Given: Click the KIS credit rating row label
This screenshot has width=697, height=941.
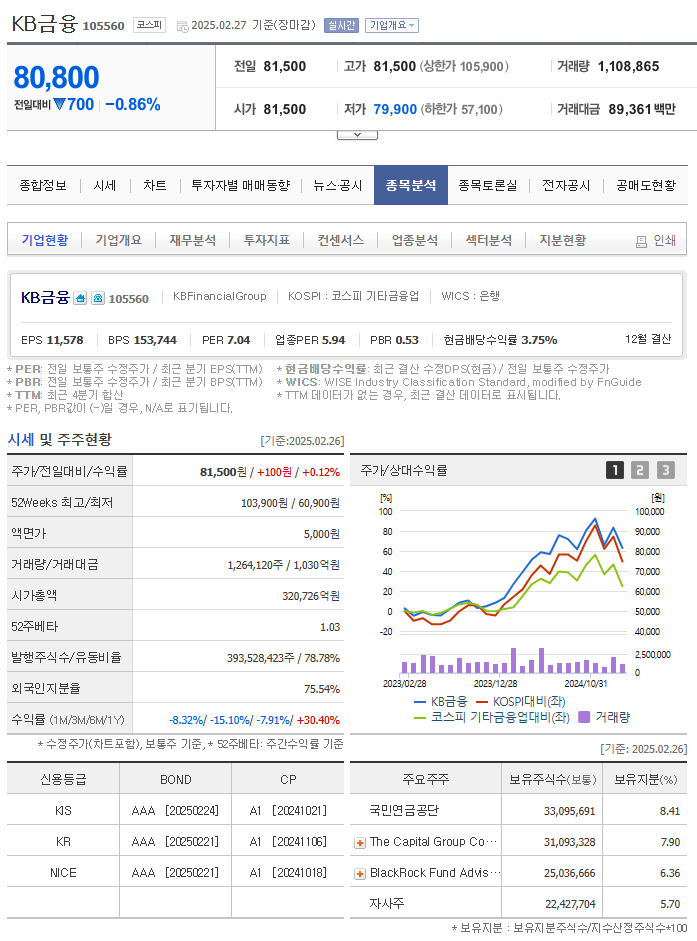Looking at the screenshot, I should coord(63,811).
